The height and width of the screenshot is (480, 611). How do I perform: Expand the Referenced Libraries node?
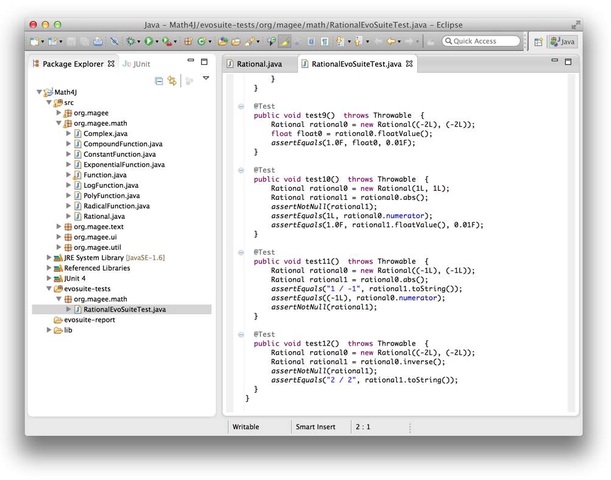(49, 268)
